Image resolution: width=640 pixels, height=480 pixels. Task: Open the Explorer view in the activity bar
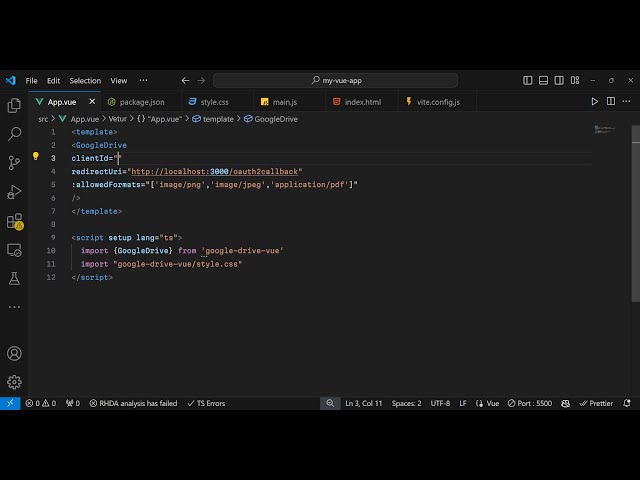(x=14, y=105)
